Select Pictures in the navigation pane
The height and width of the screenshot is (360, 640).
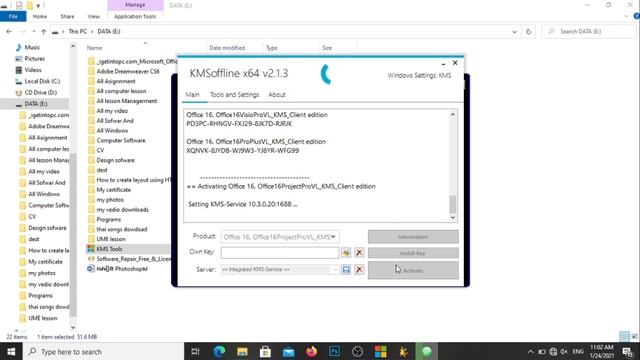[x=34, y=59]
